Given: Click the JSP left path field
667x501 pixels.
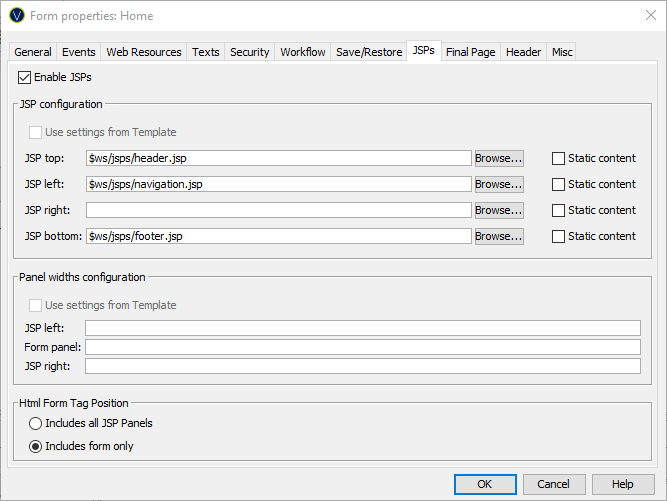Looking at the screenshot, I should (278, 184).
